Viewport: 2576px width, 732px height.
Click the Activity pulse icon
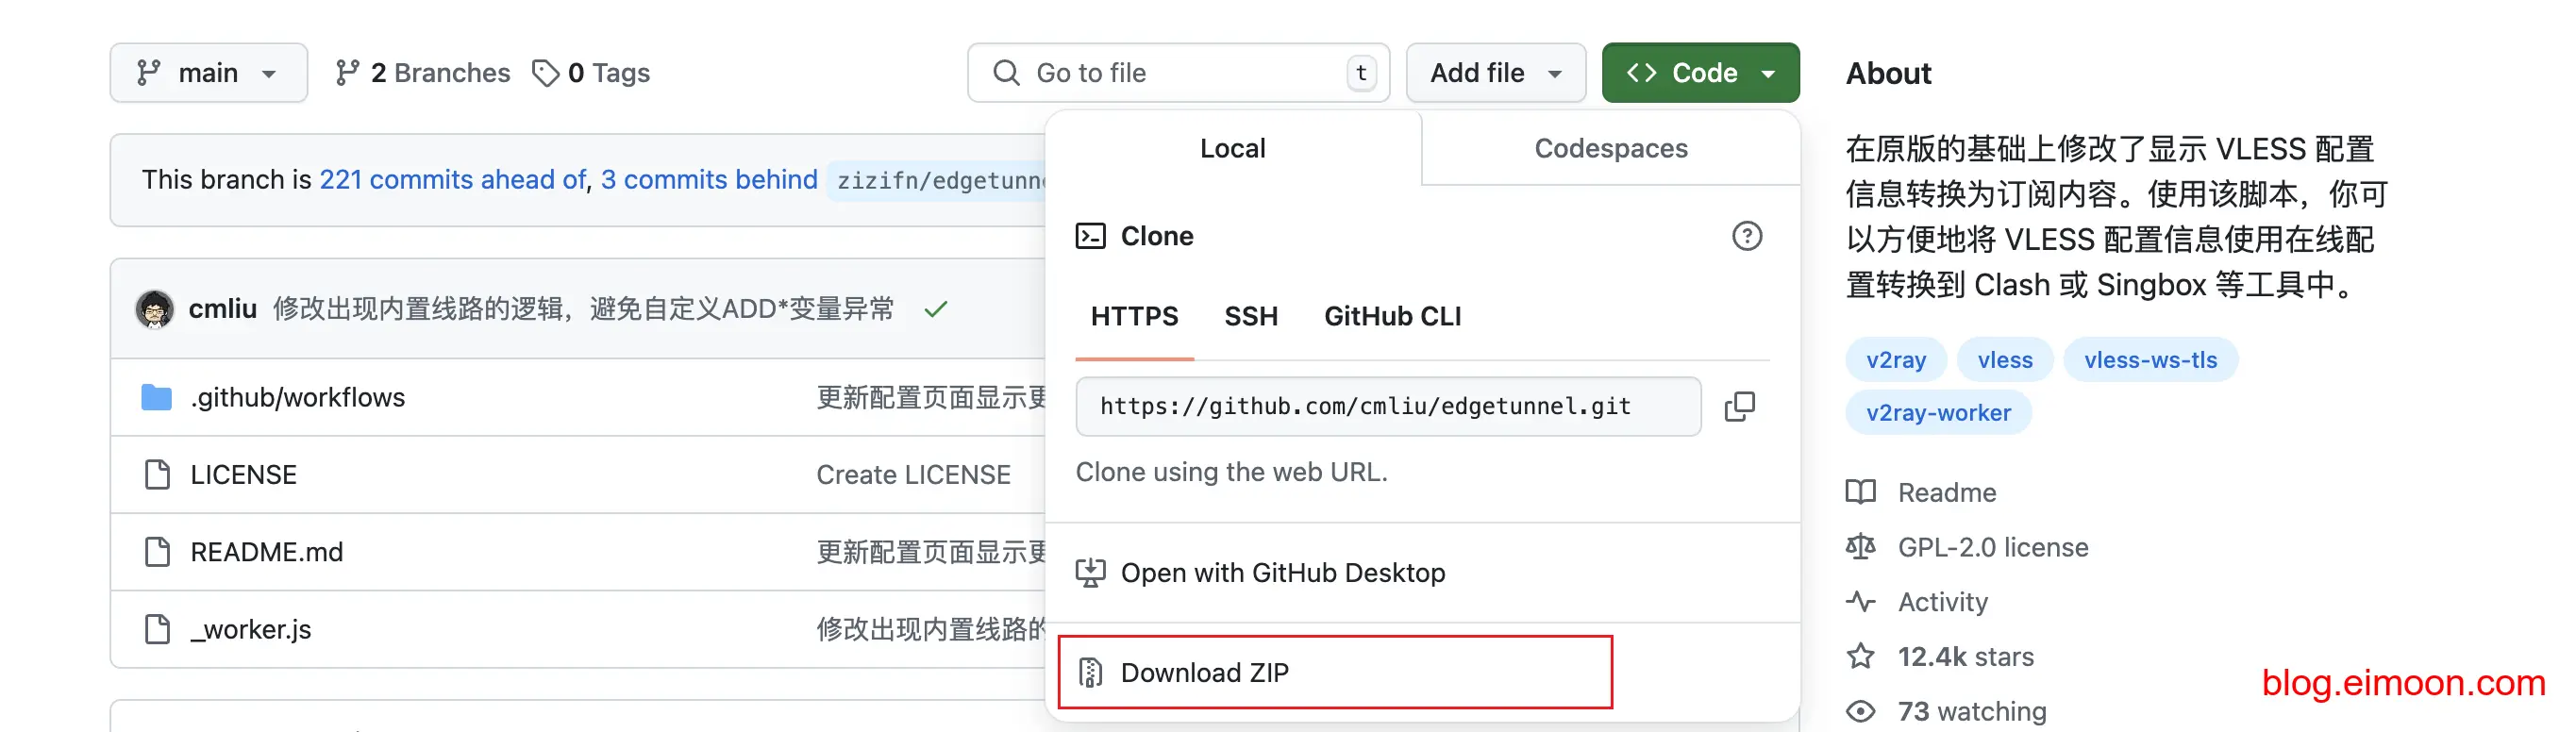pyautogui.click(x=1860, y=601)
